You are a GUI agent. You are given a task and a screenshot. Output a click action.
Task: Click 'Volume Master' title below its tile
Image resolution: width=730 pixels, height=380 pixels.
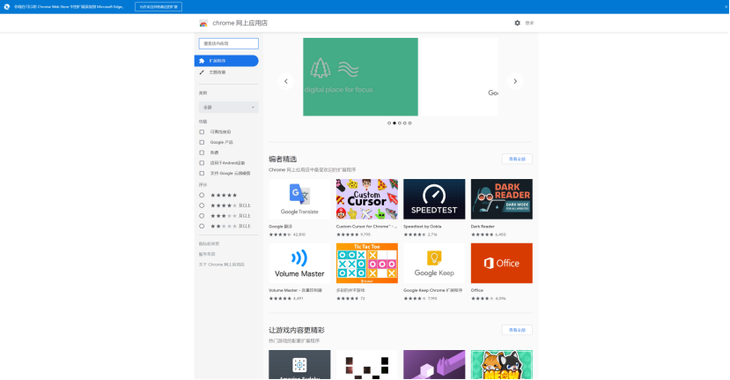tap(295, 291)
